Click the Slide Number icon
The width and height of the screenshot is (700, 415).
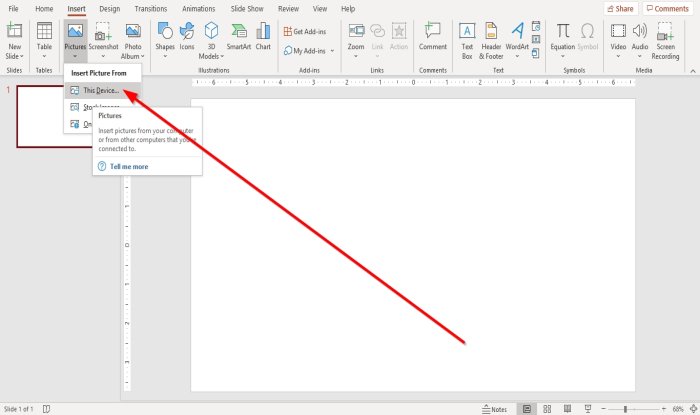[x=536, y=40]
